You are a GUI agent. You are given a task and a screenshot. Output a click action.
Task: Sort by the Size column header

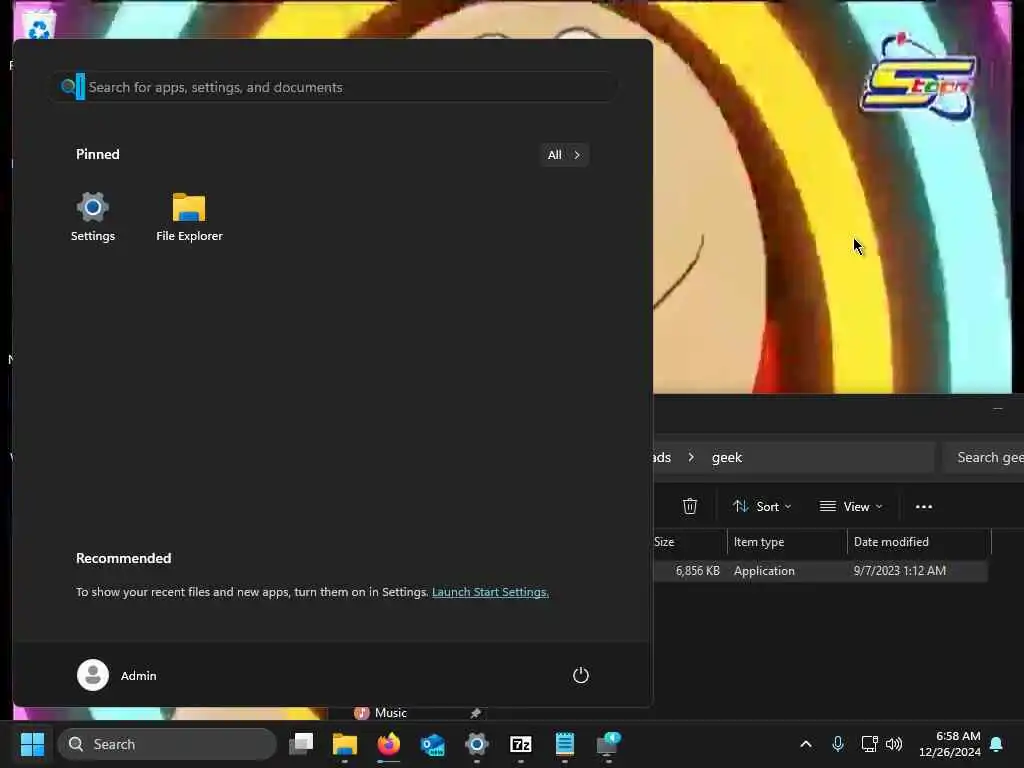(x=689, y=541)
